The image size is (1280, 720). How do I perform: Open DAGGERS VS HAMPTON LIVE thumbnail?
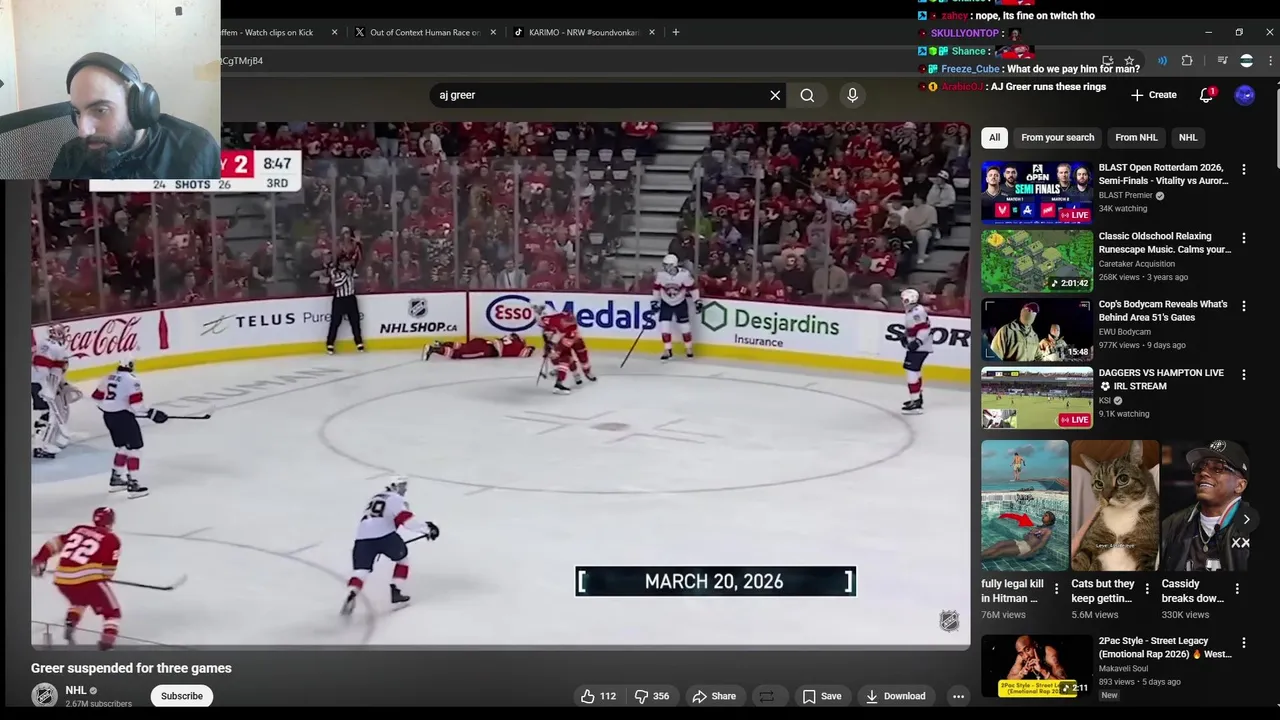[1037, 398]
